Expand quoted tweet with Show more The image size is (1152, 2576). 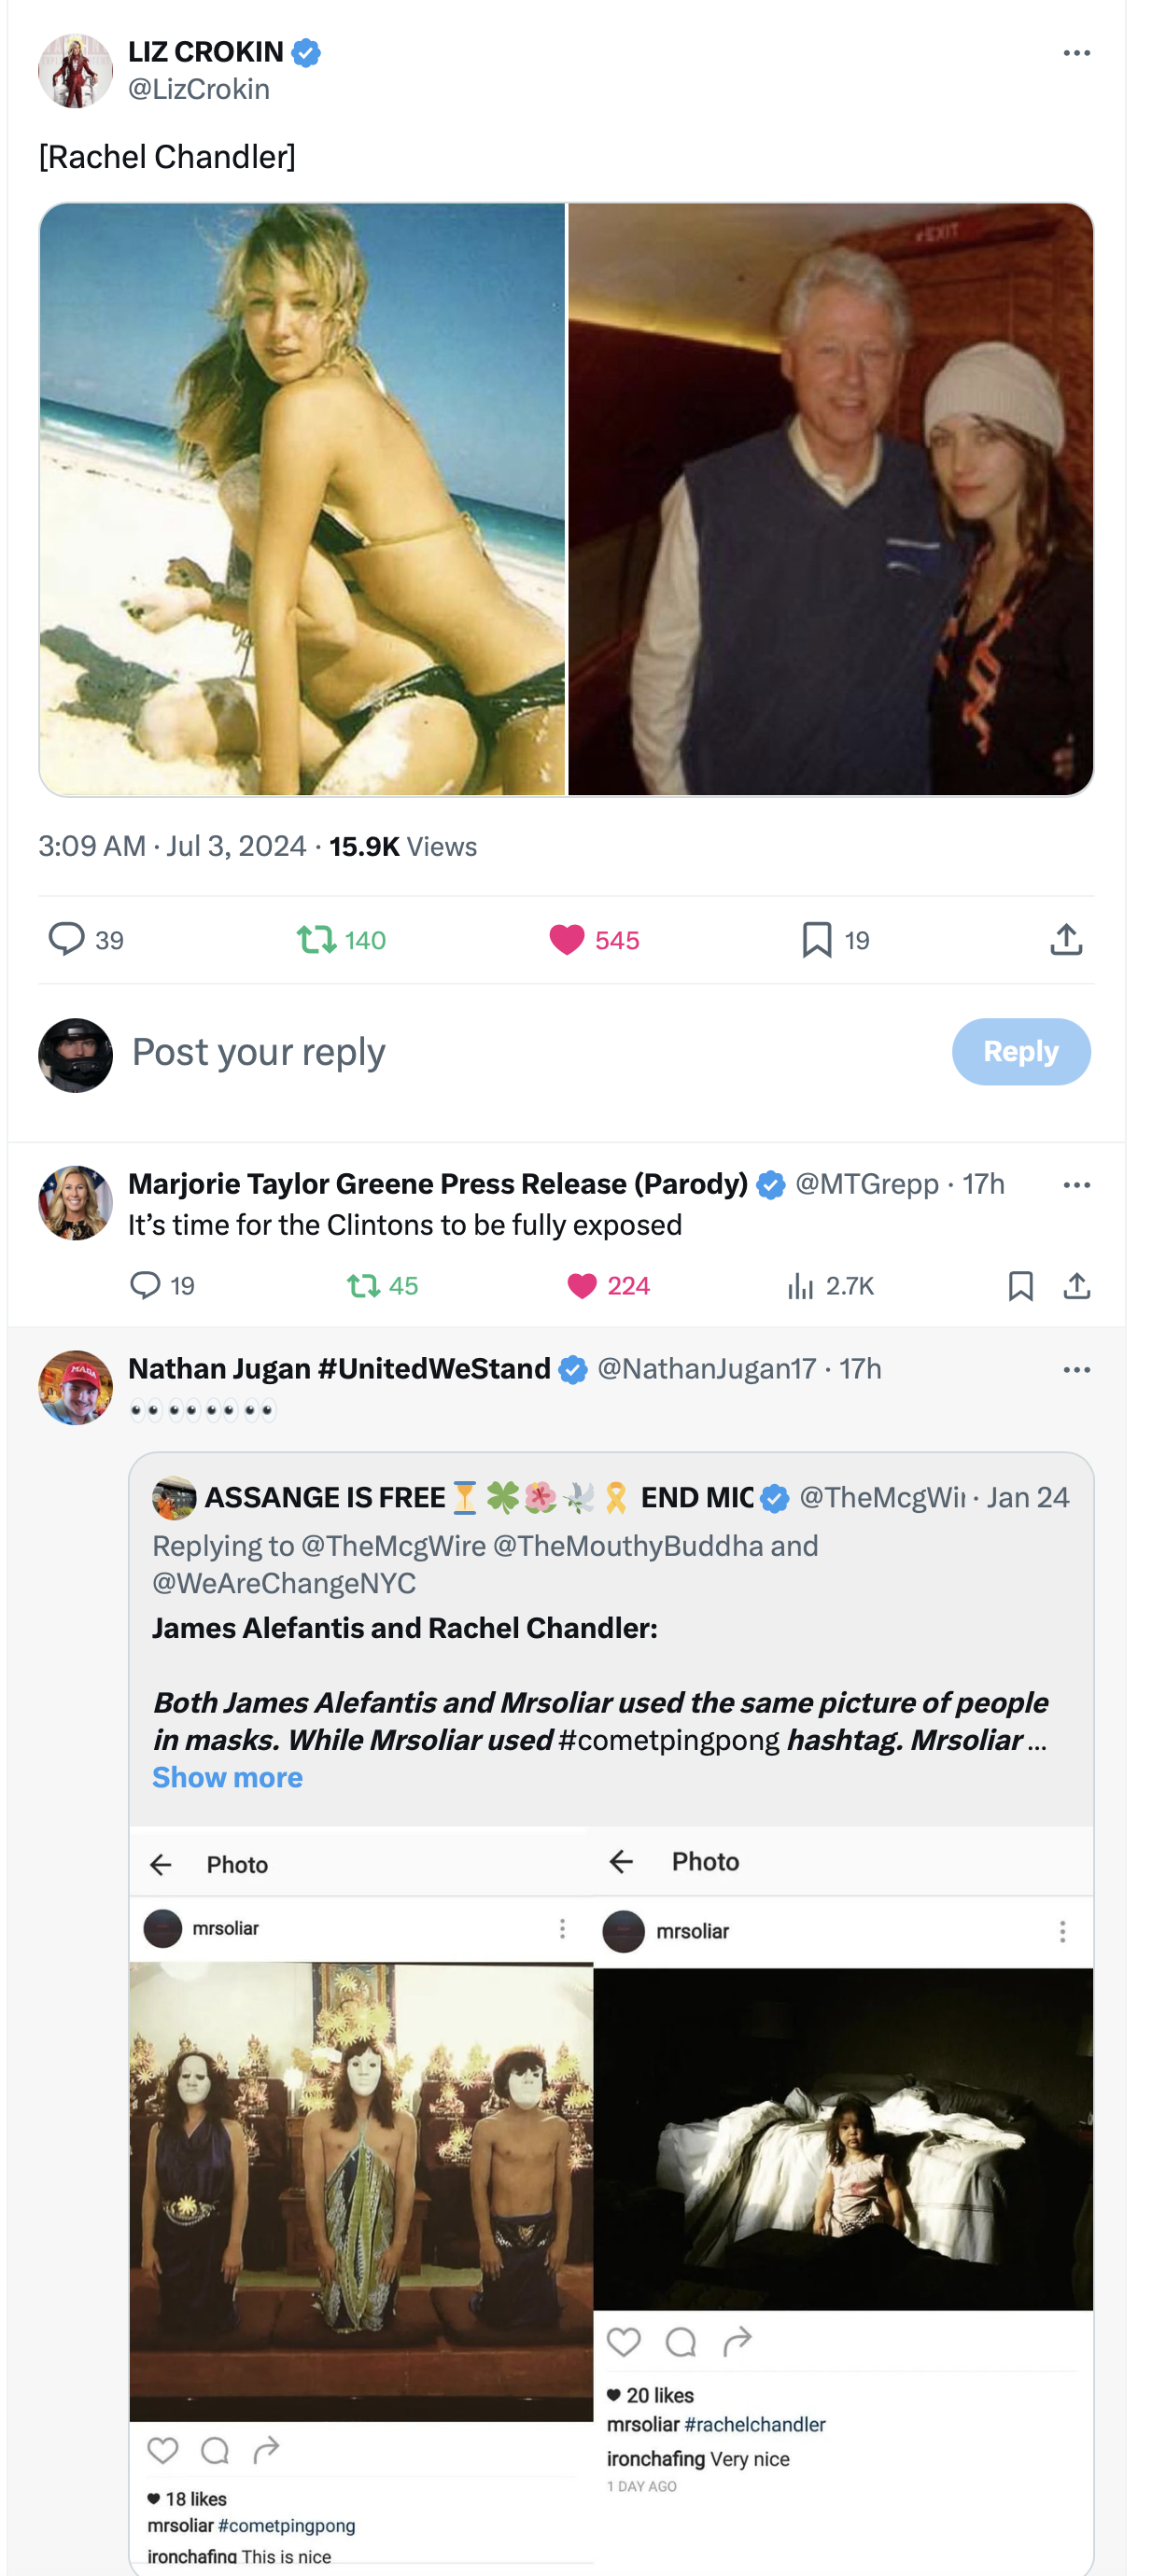pyautogui.click(x=227, y=1778)
